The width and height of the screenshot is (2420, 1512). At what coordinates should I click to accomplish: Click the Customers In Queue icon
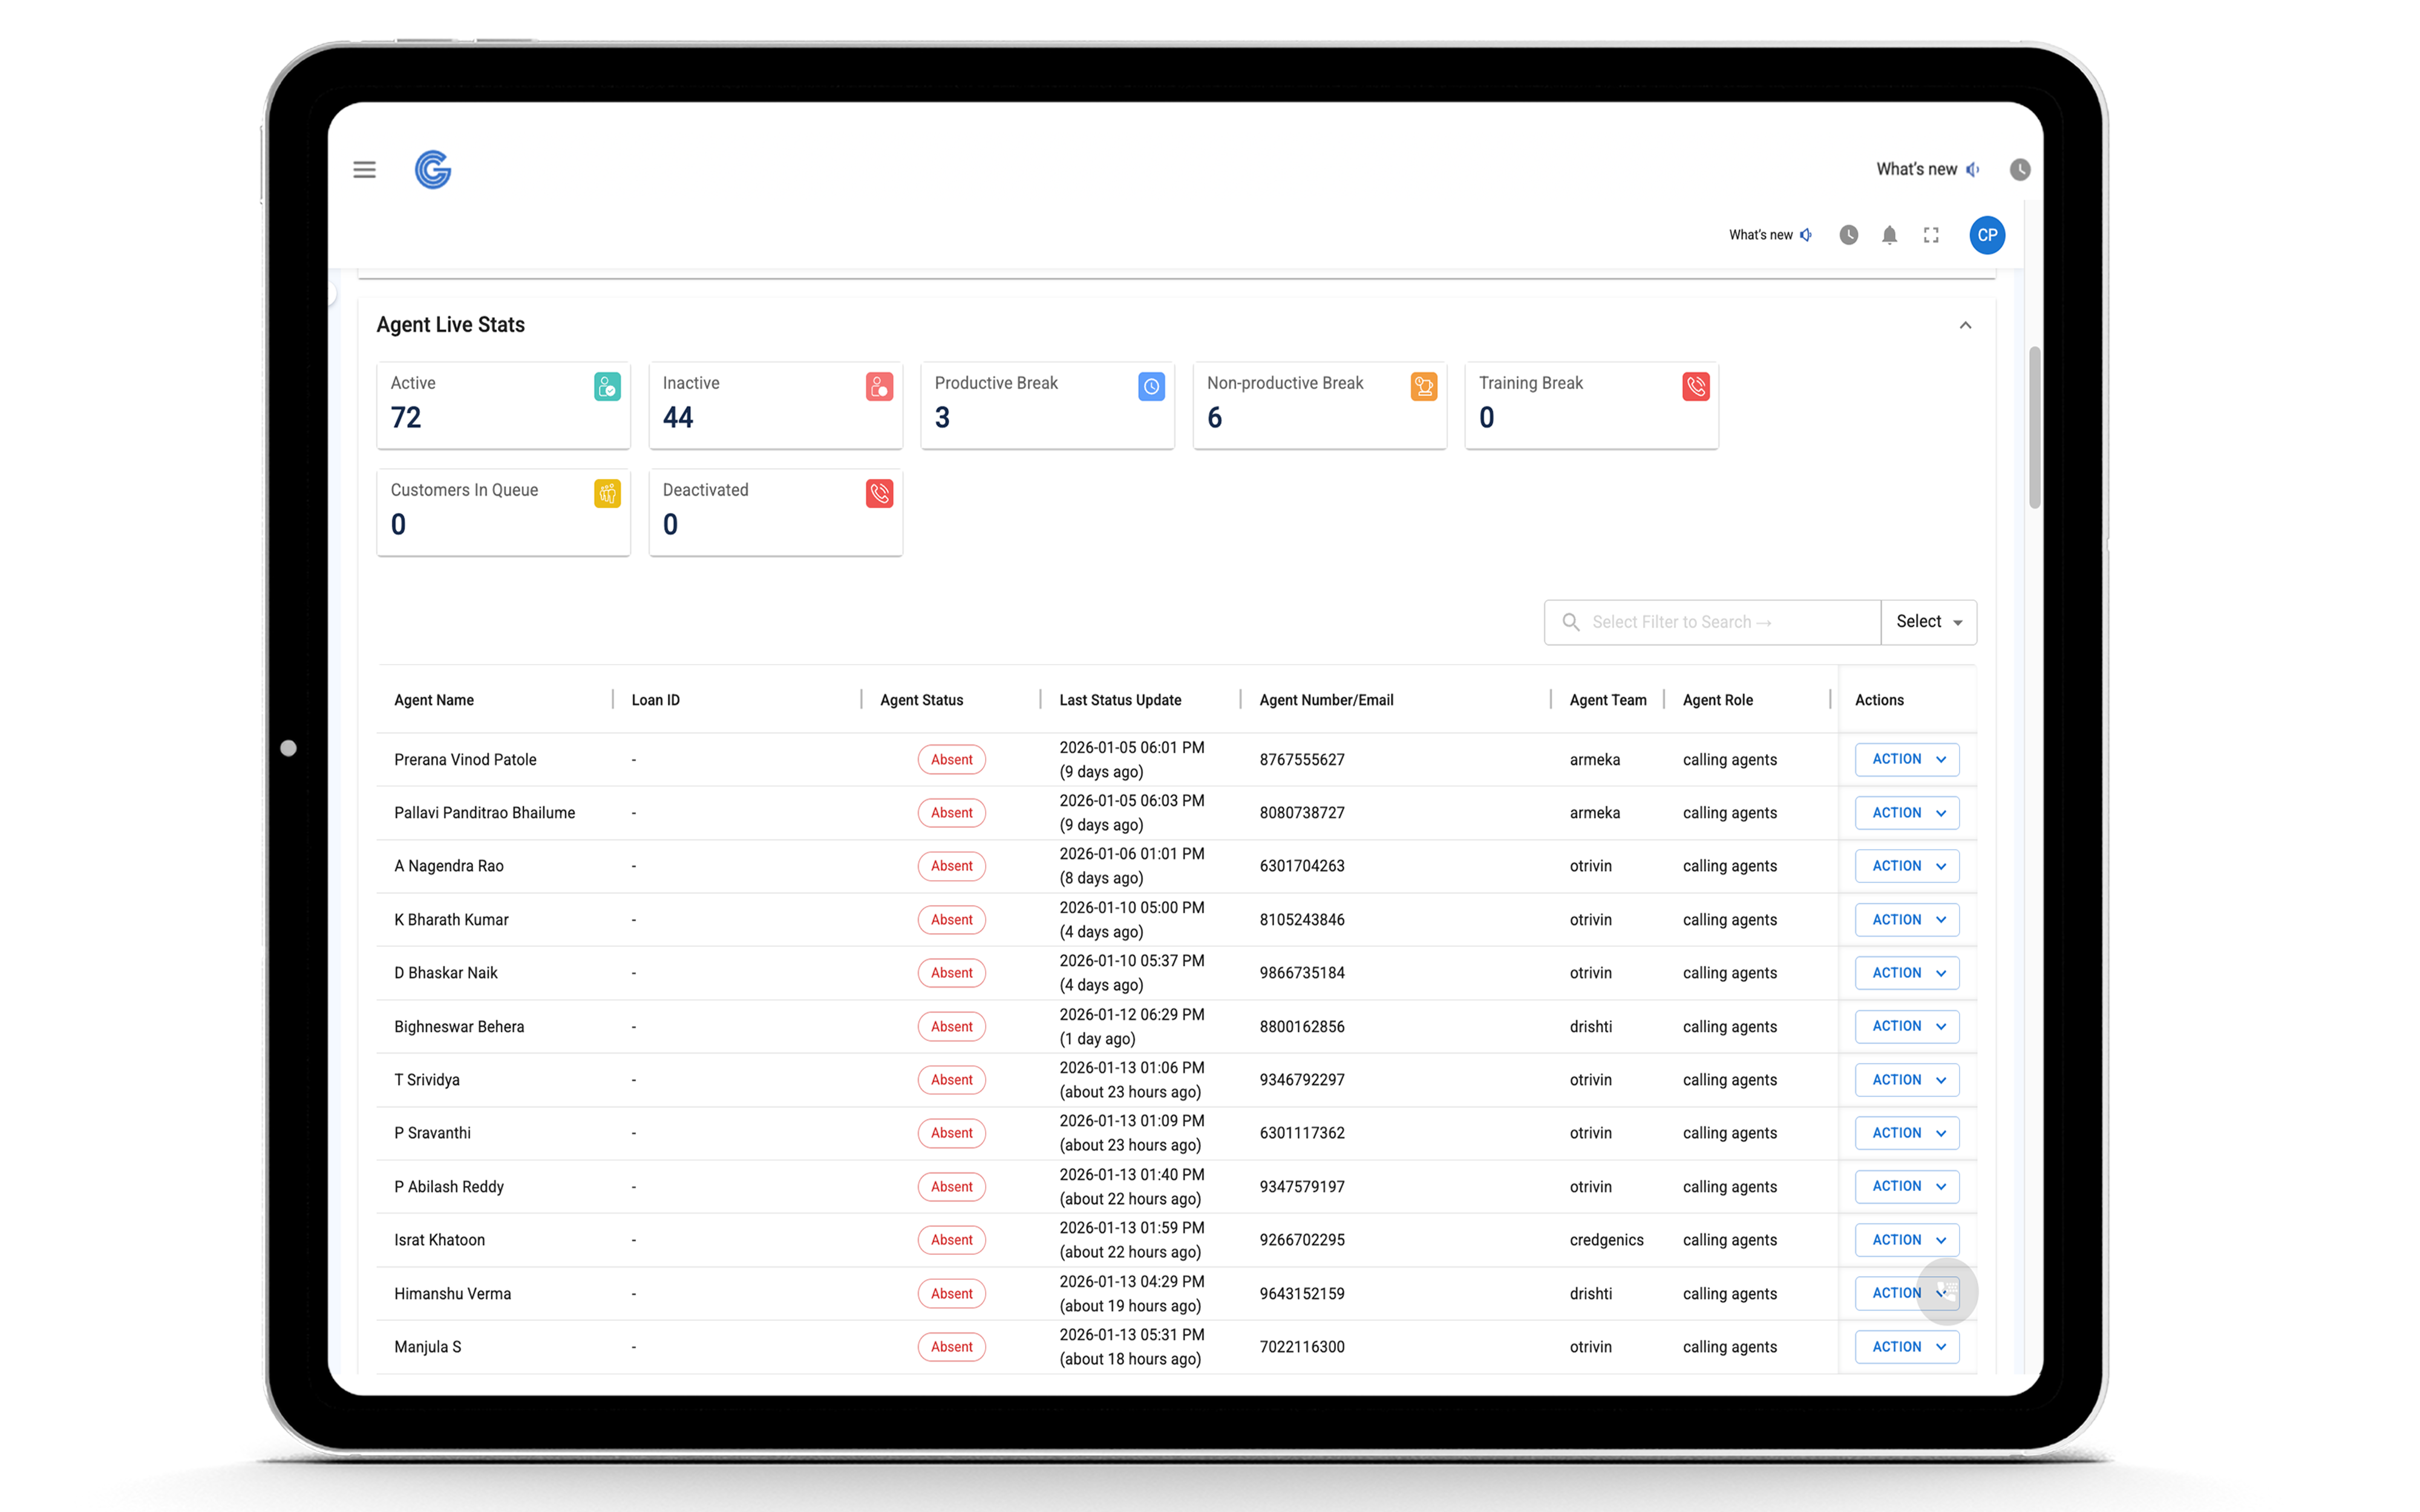coord(607,494)
